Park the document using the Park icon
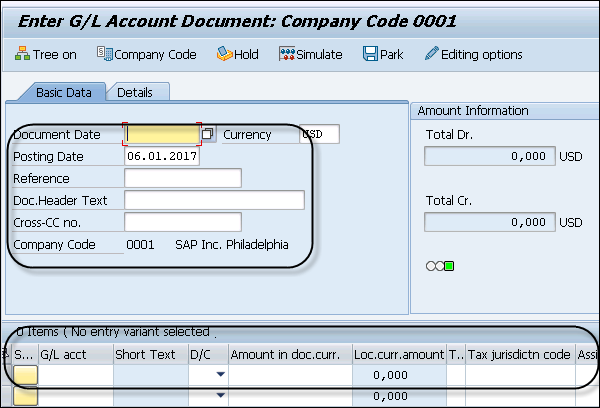The image size is (600, 408). pyautogui.click(x=370, y=55)
